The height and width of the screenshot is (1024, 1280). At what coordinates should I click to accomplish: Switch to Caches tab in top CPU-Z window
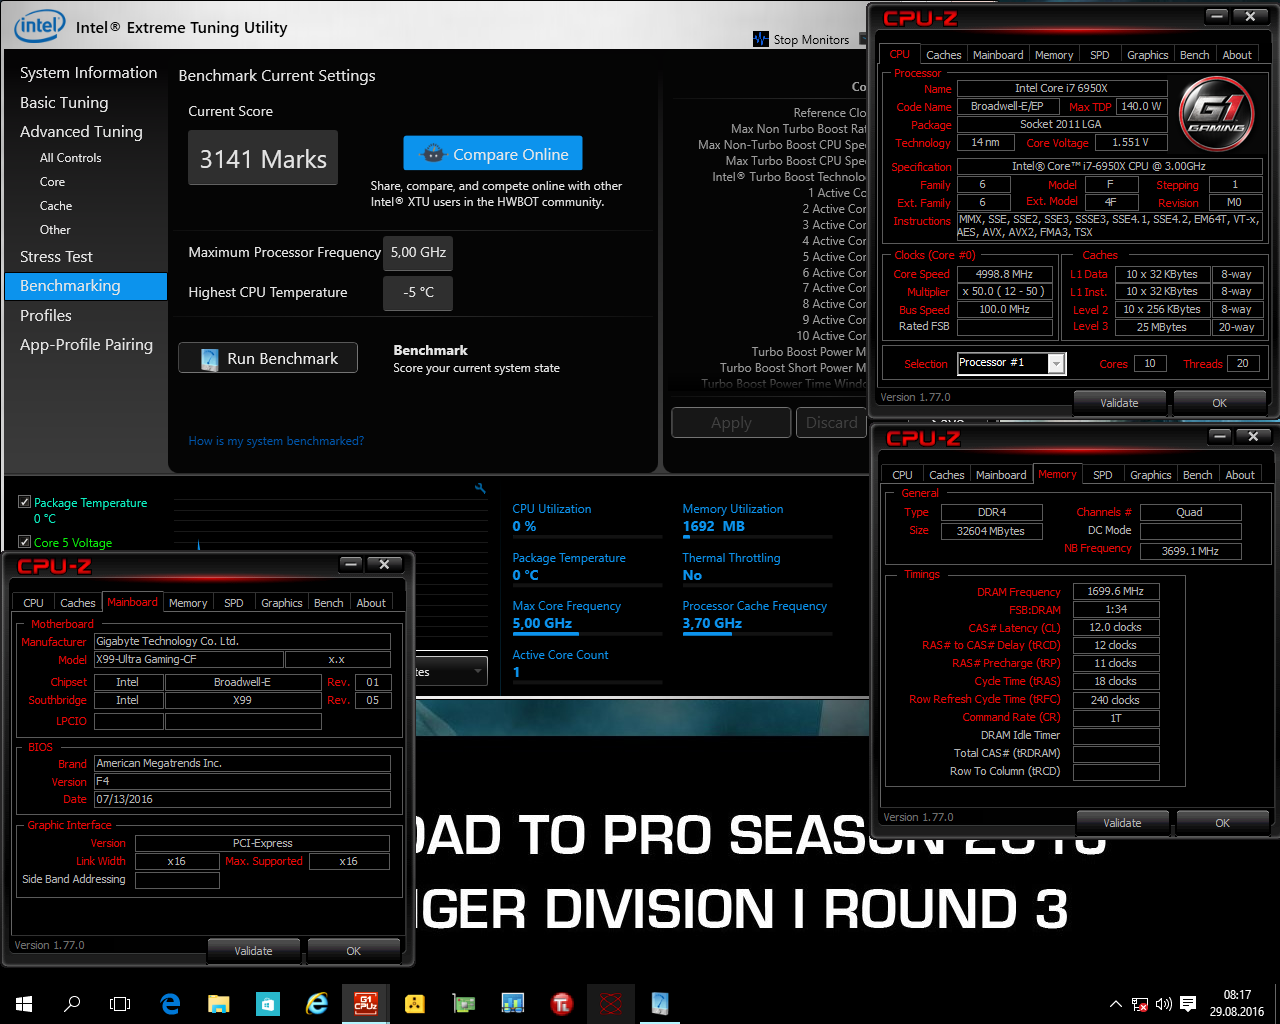943,55
